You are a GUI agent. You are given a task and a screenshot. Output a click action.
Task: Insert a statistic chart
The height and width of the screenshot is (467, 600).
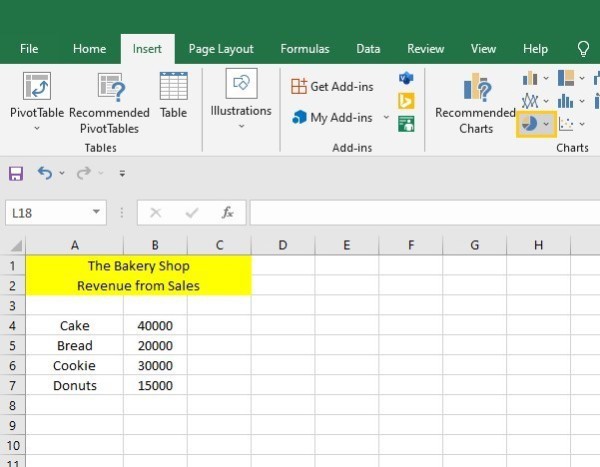[x=566, y=101]
